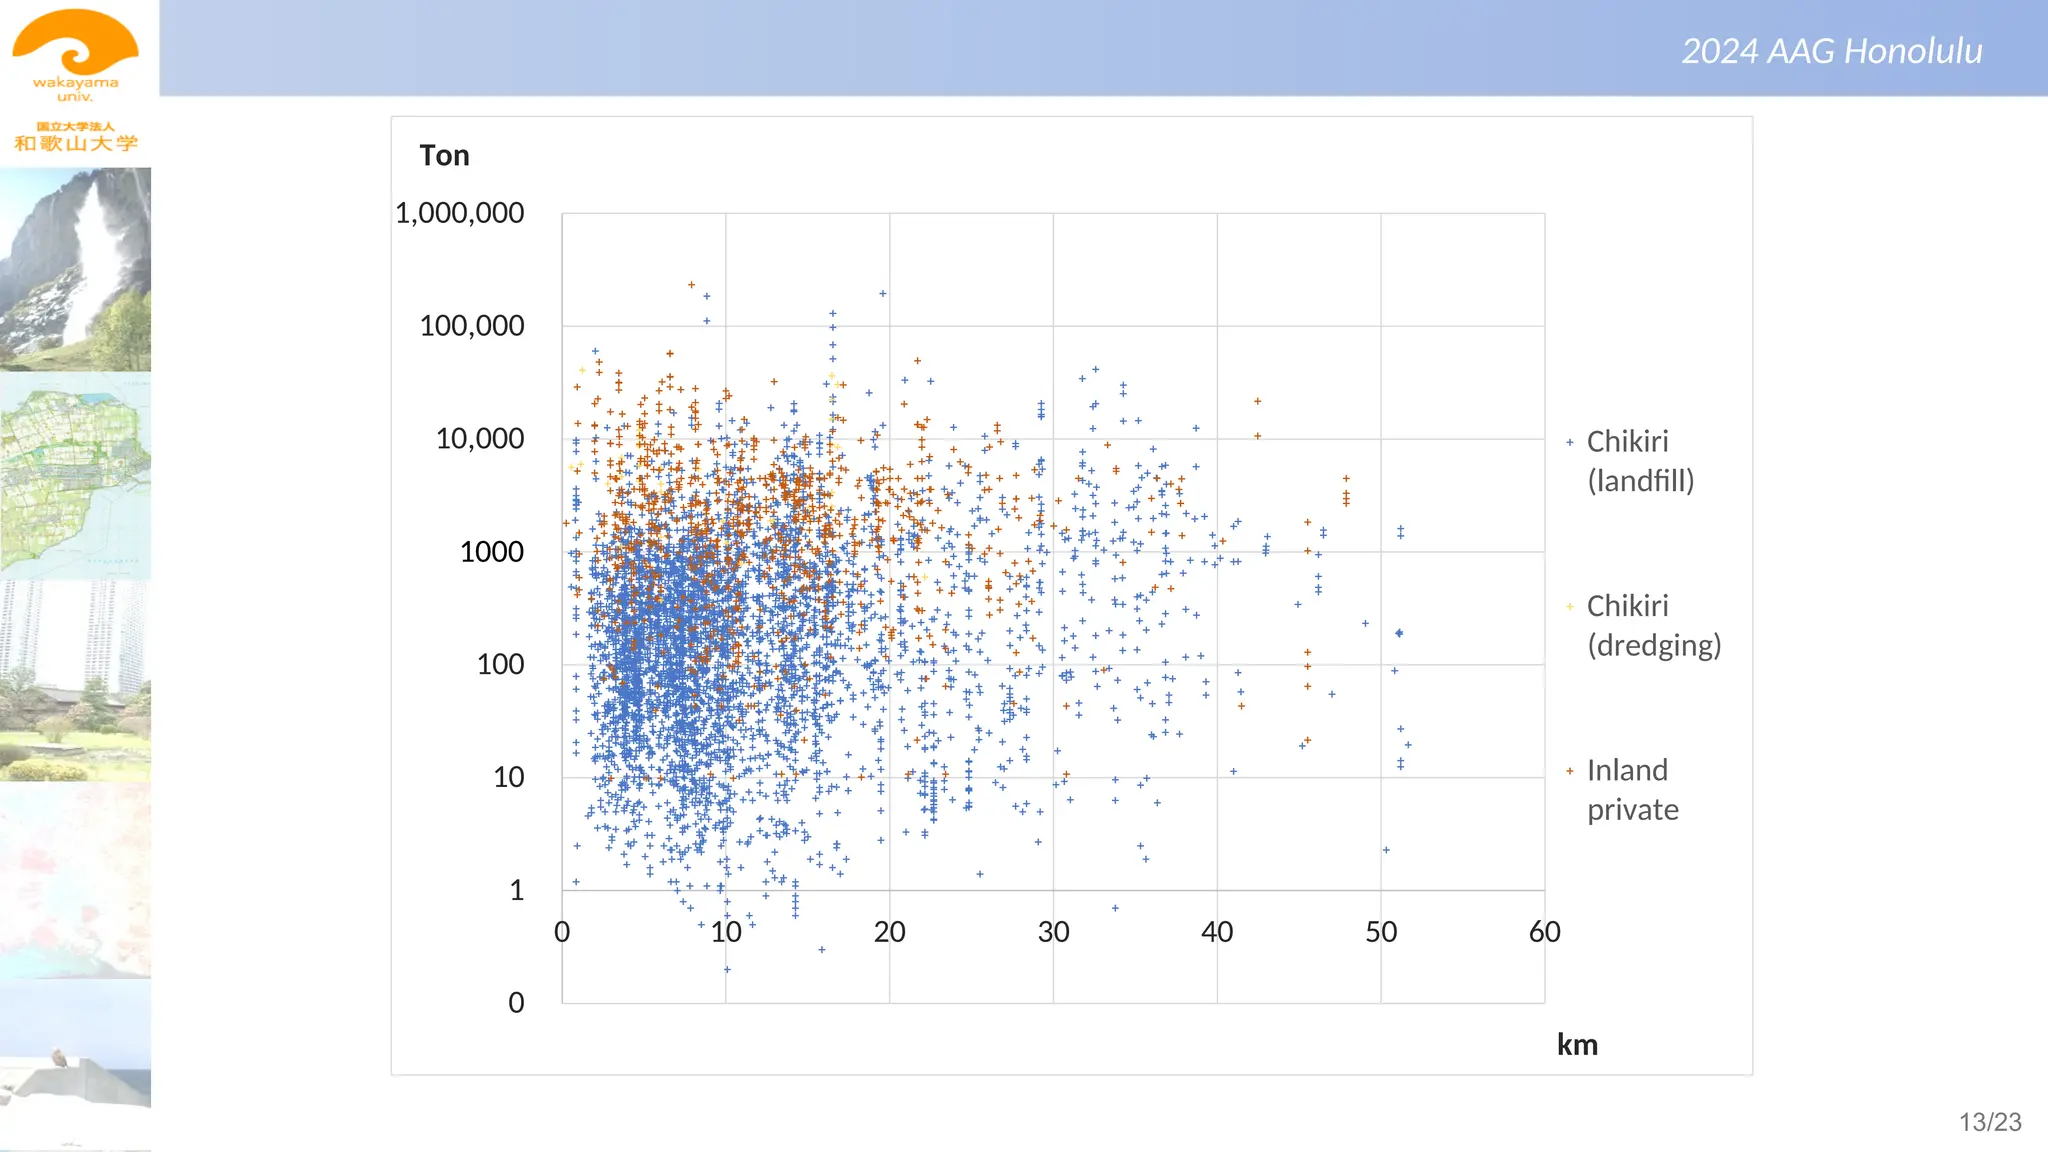Click the blue landfill legend marker
The image size is (2048, 1152).
pos(1570,442)
